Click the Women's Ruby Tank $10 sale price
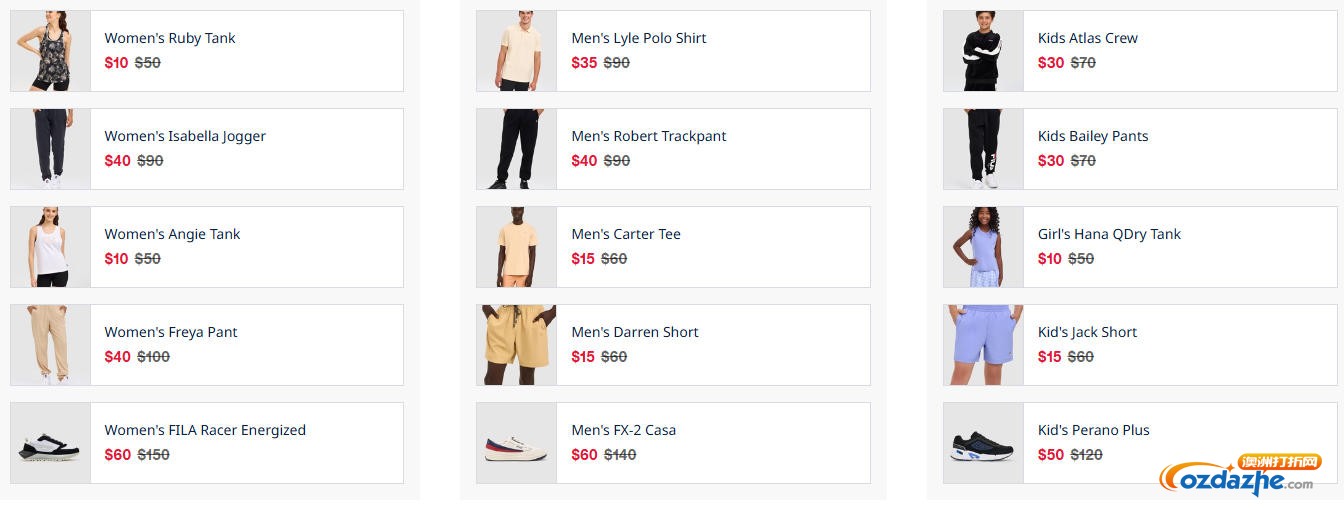This screenshot has height=509, width=1344. coord(116,62)
